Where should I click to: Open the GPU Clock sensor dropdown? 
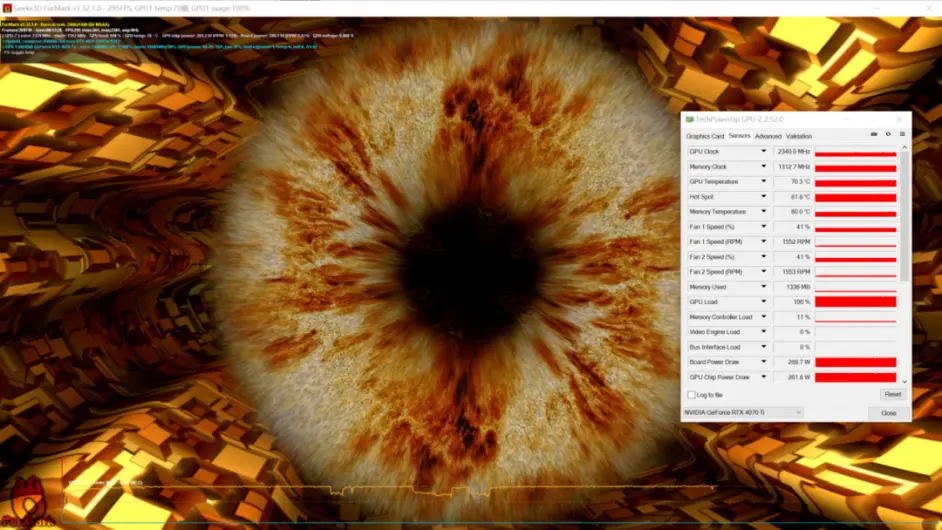pos(764,152)
